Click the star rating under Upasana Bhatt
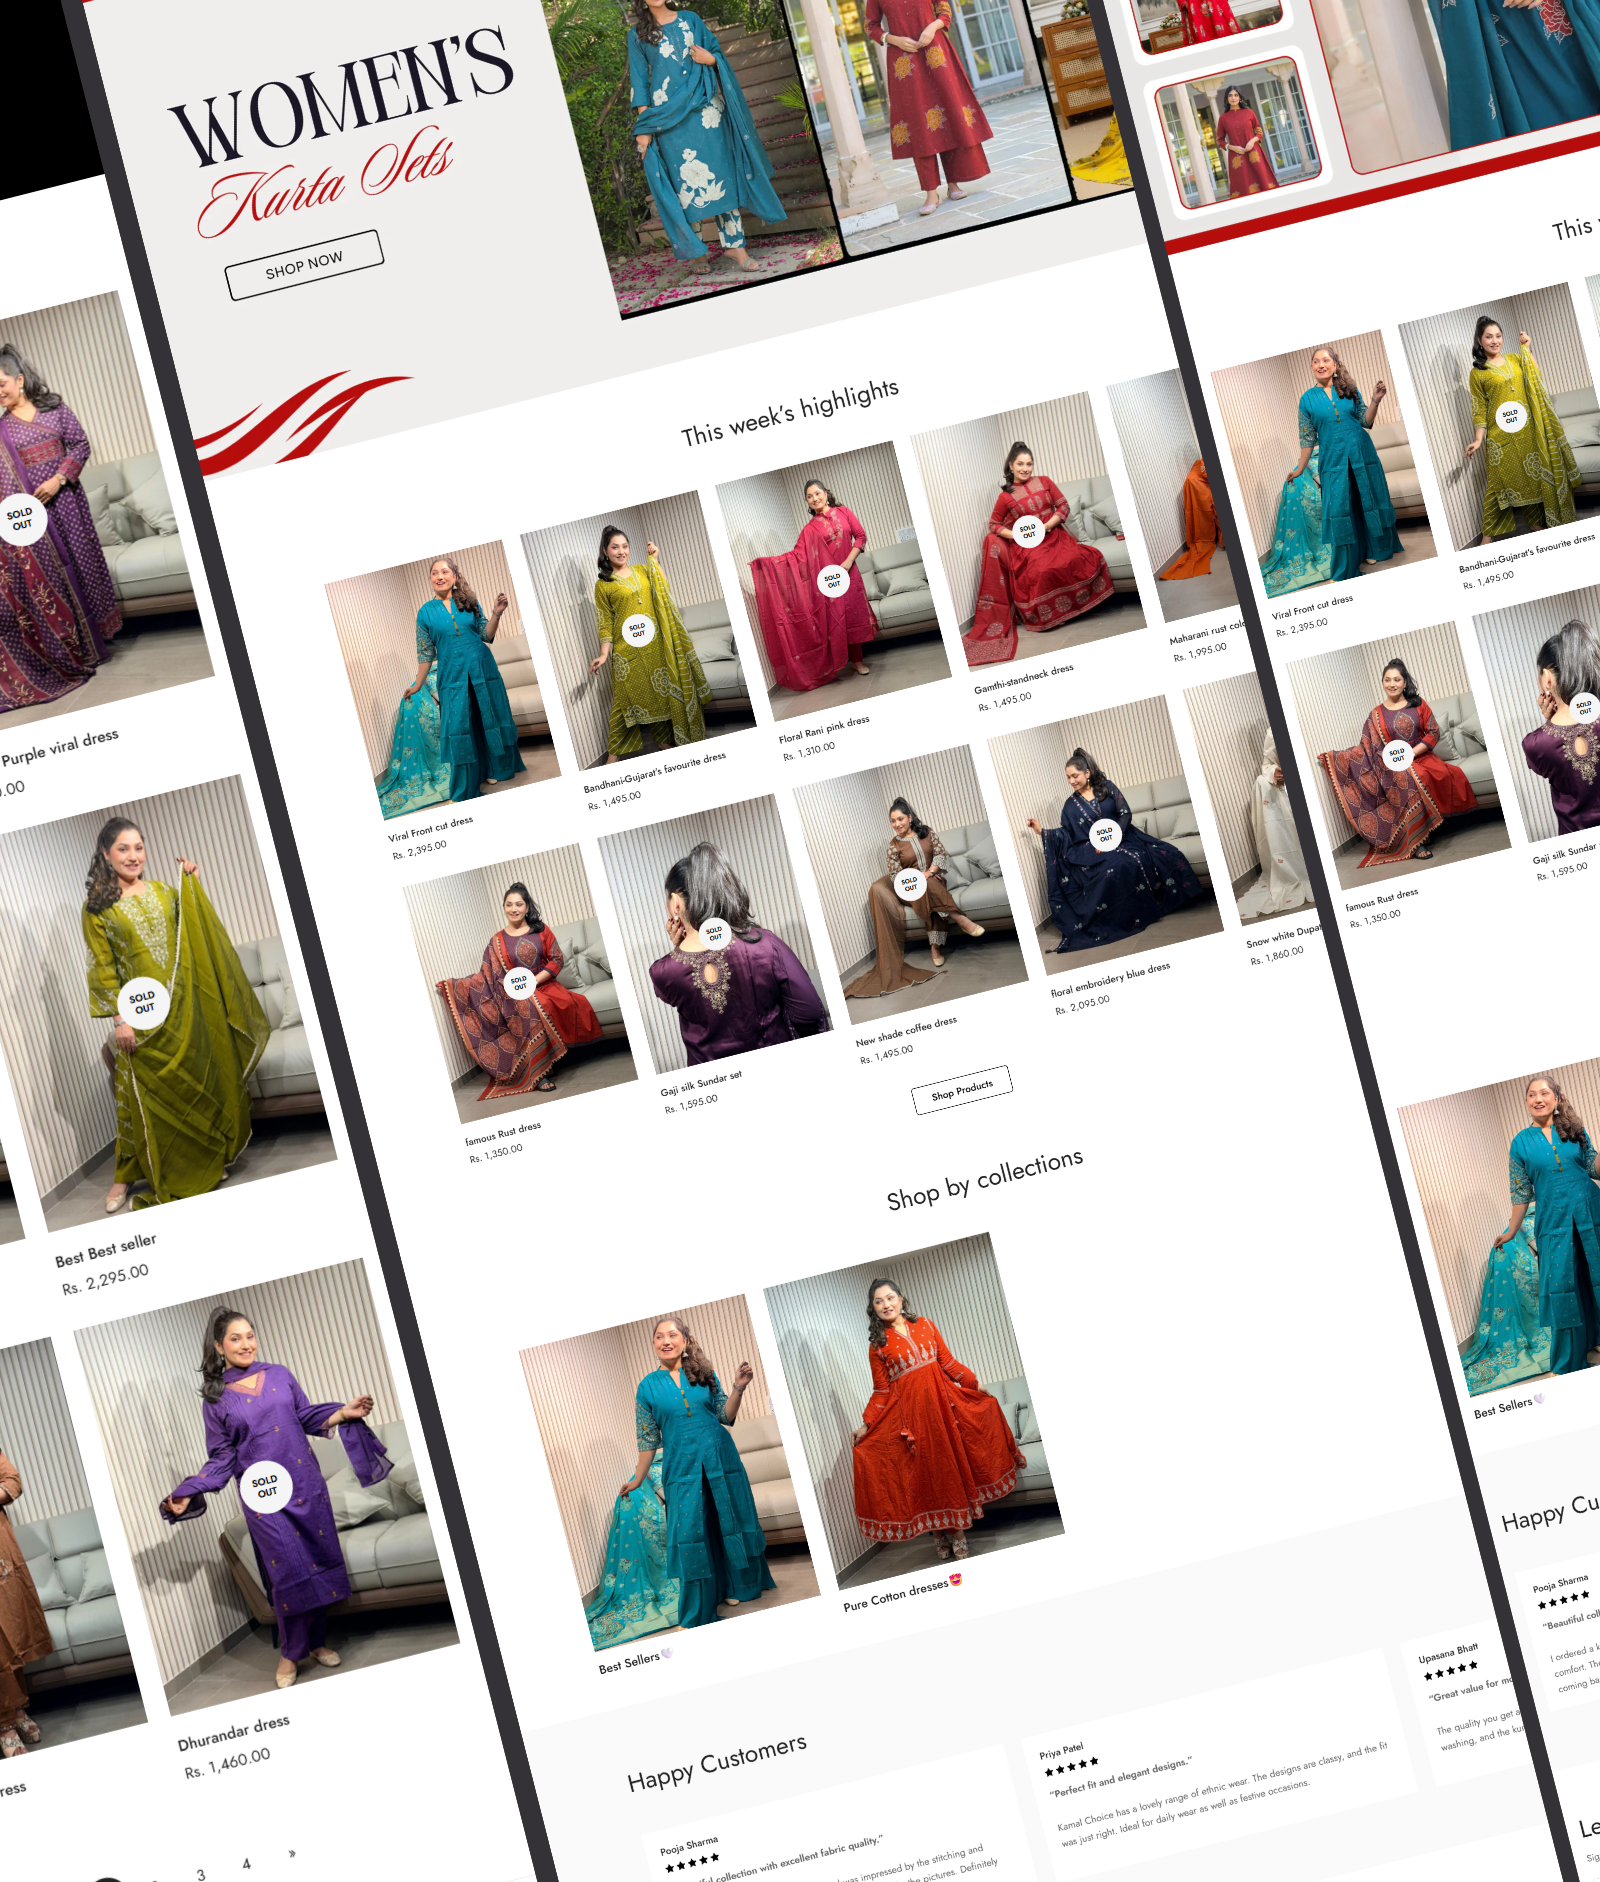This screenshot has height=1882, width=1600. coord(1450,1670)
